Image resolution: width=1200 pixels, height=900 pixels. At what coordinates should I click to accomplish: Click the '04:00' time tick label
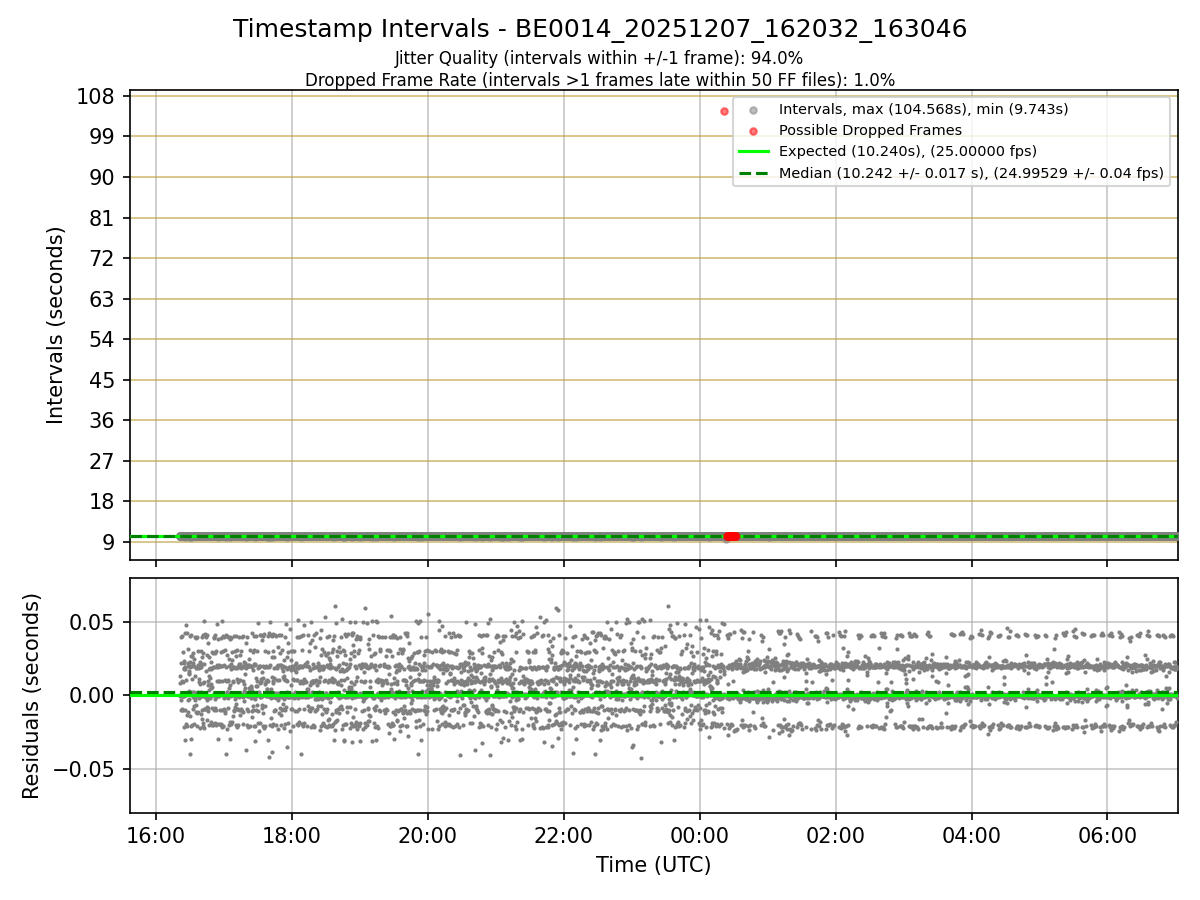click(972, 835)
